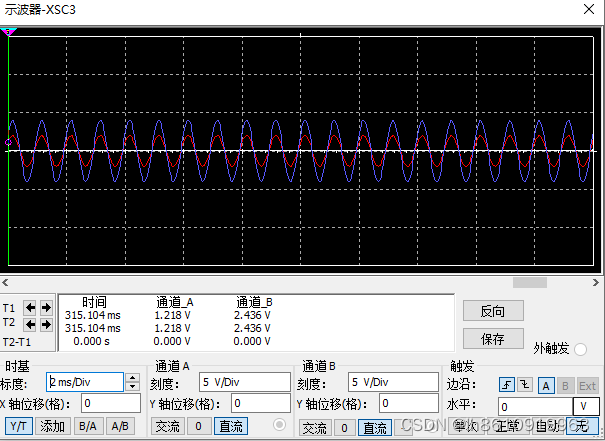Screen dimensions: 605x441
Task: Move cursor T2 left with its arrow
Action: 30,324
